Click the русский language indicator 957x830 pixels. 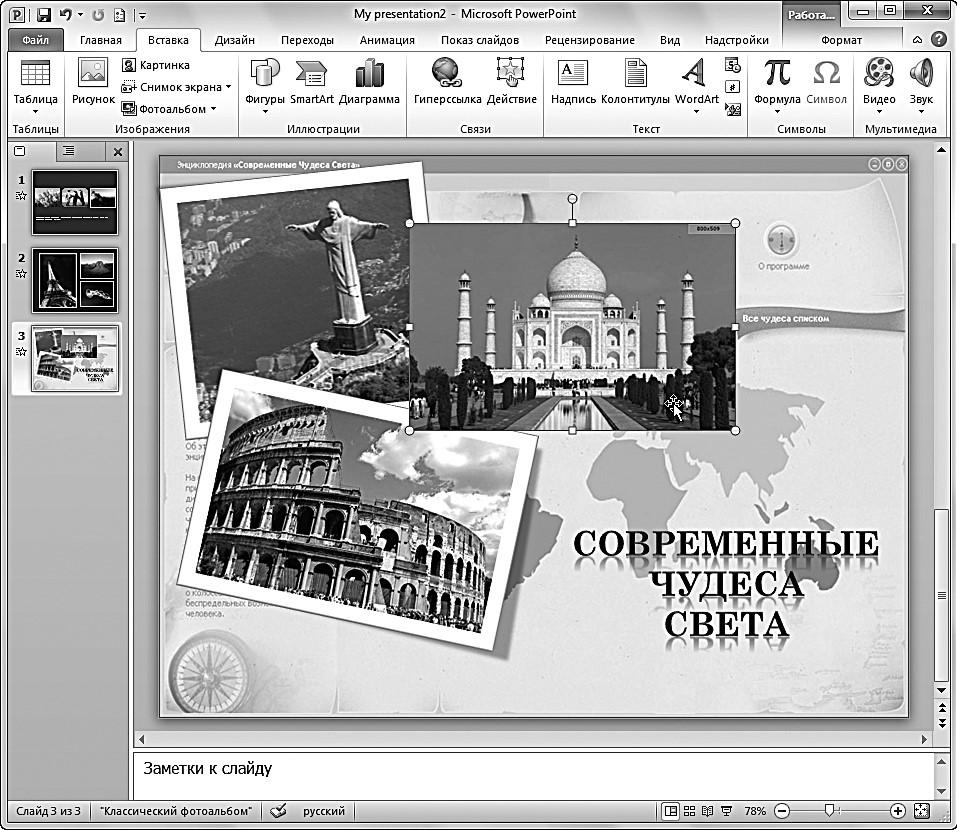pyautogui.click(x=323, y=811)
